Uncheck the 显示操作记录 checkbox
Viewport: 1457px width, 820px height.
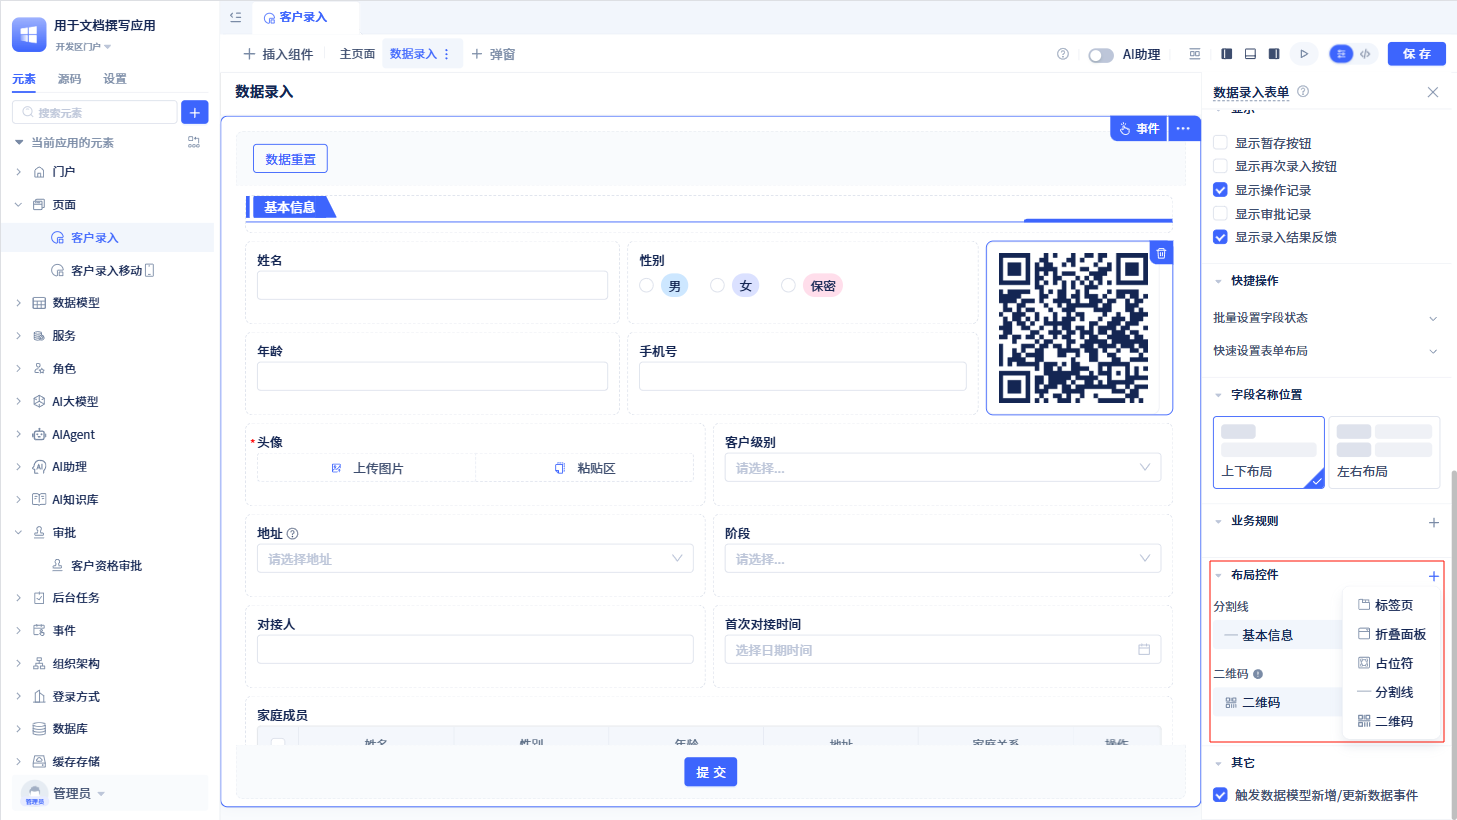pyautogui.click(x=1220, y=190)
